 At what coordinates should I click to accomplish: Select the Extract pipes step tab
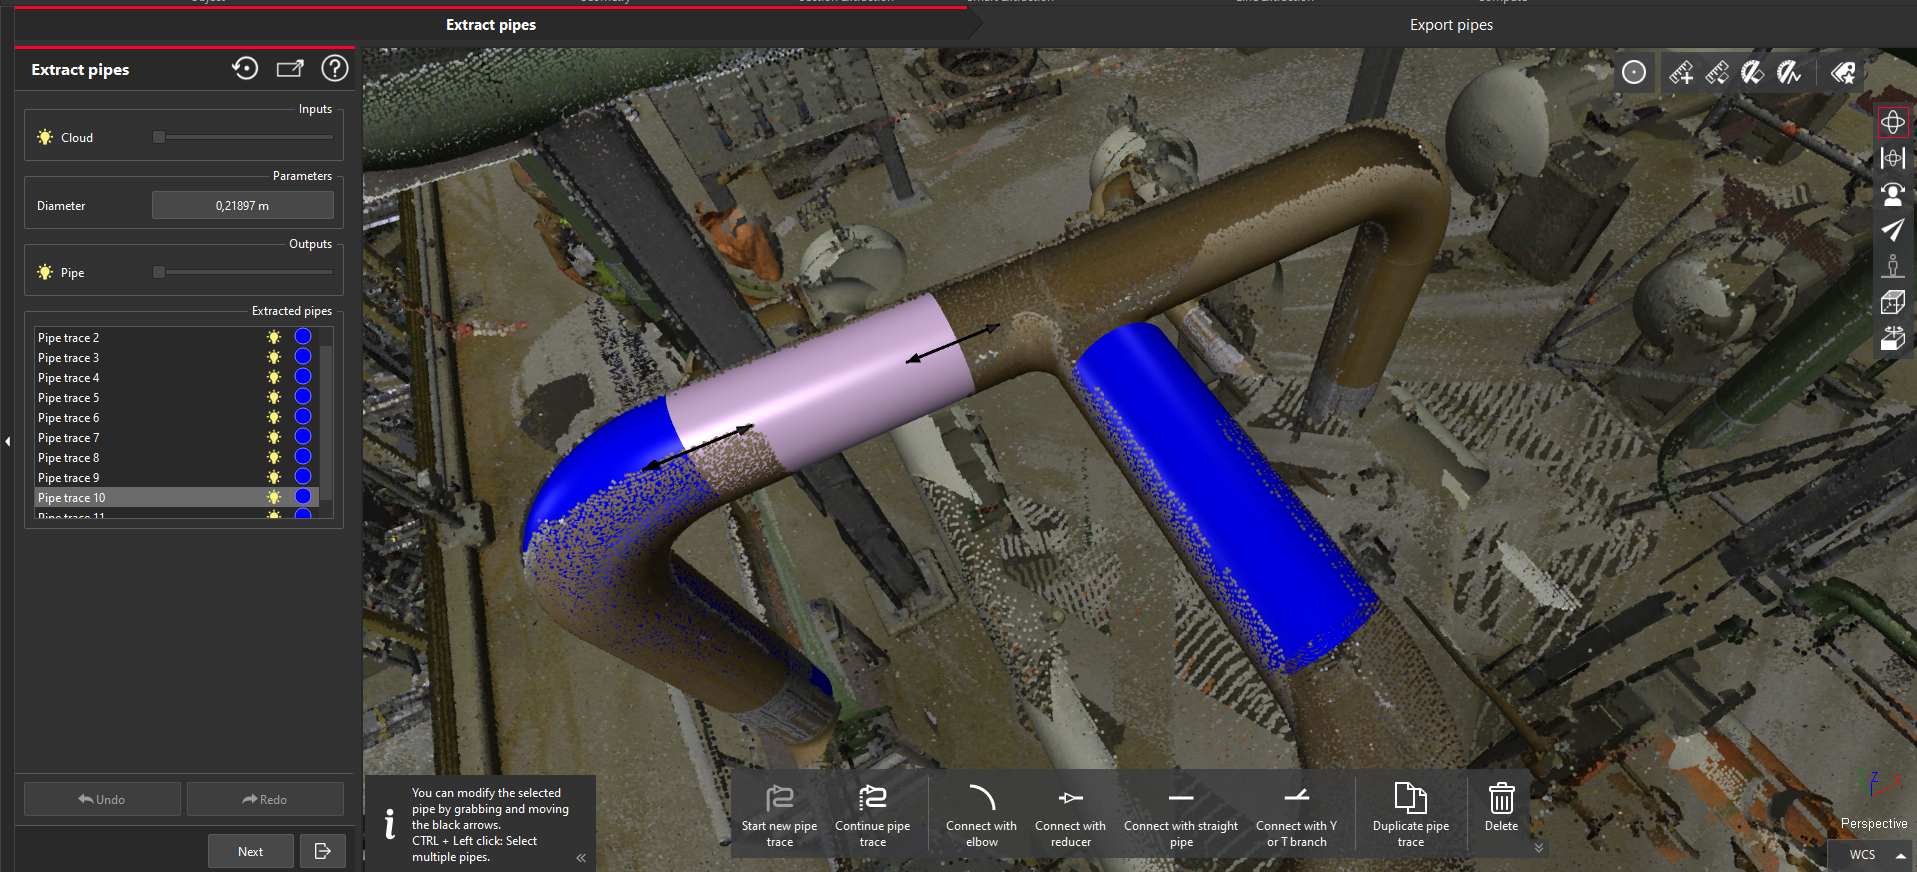[490, 25]
